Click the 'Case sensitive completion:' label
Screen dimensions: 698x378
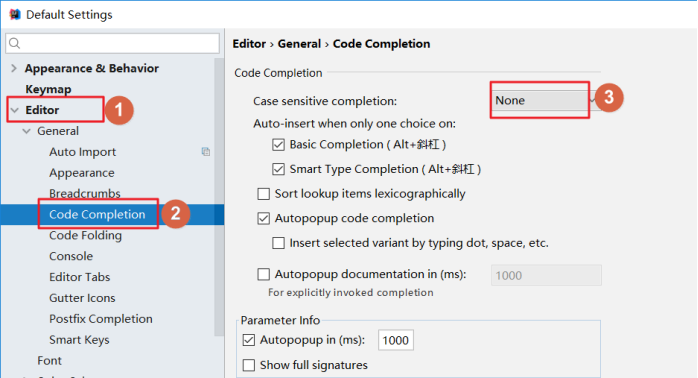point(325,101)
